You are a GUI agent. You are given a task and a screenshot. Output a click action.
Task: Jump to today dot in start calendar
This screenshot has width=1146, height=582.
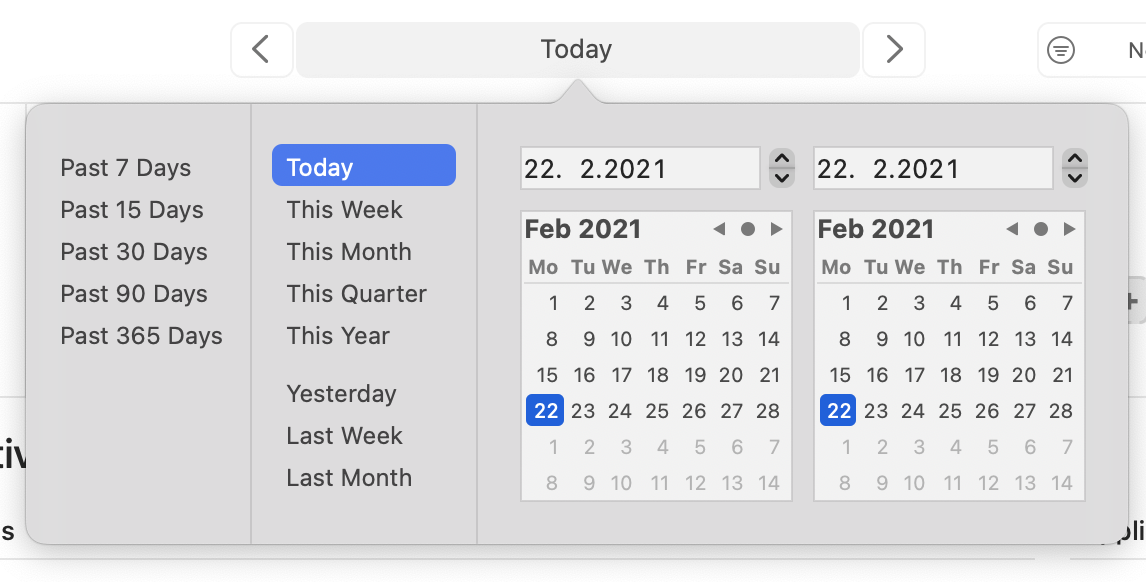click(748, 230)
